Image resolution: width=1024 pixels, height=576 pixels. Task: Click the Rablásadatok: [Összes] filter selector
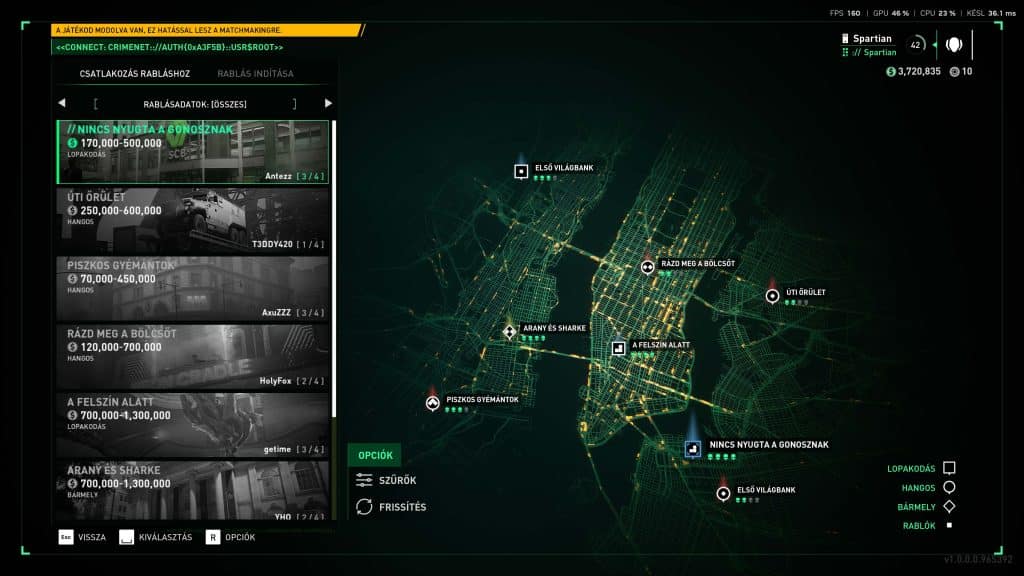point(195,104)
